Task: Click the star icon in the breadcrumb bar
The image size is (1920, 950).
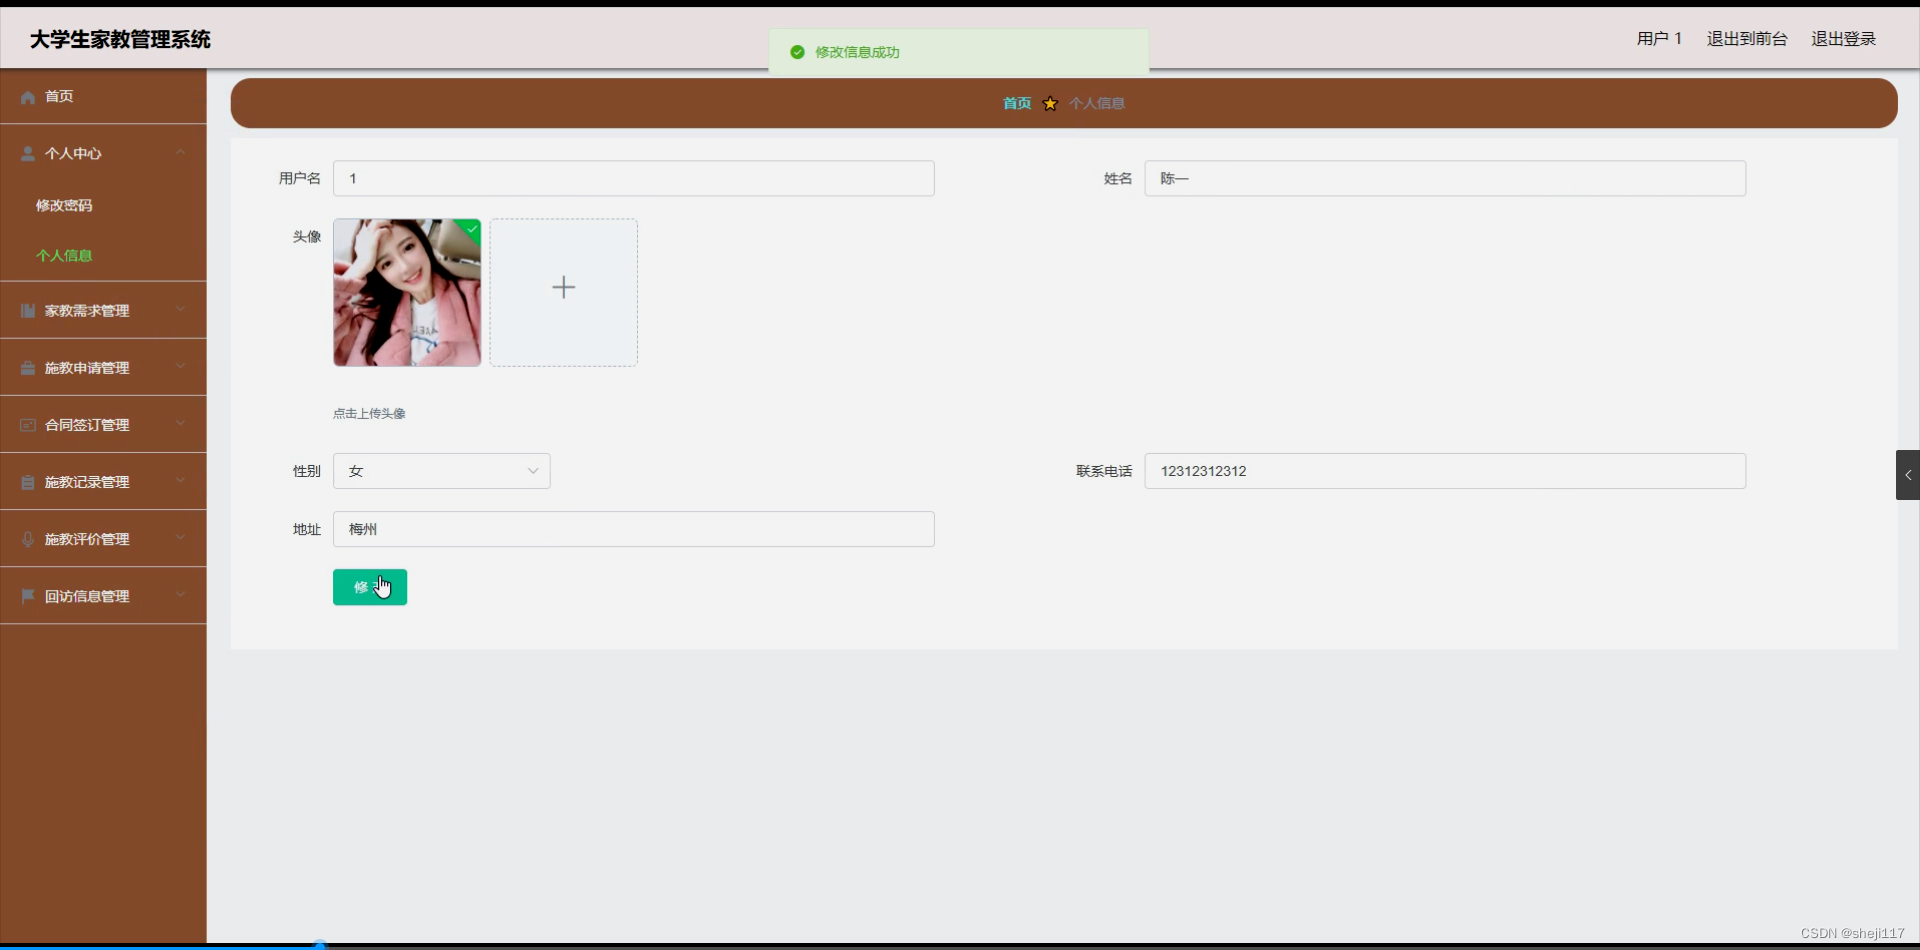Action: pyautogui.click(x=1050, y=103)
